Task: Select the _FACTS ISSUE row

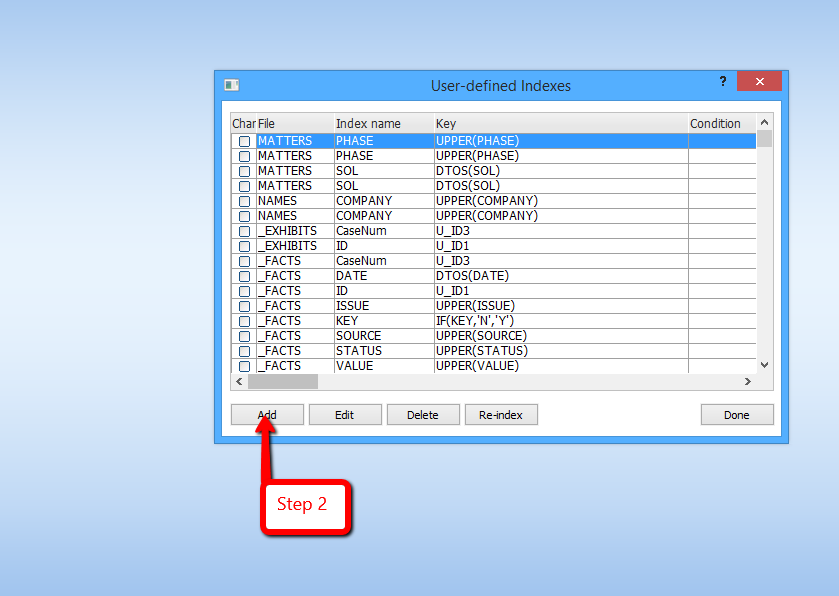Action: tap(400, 305)
